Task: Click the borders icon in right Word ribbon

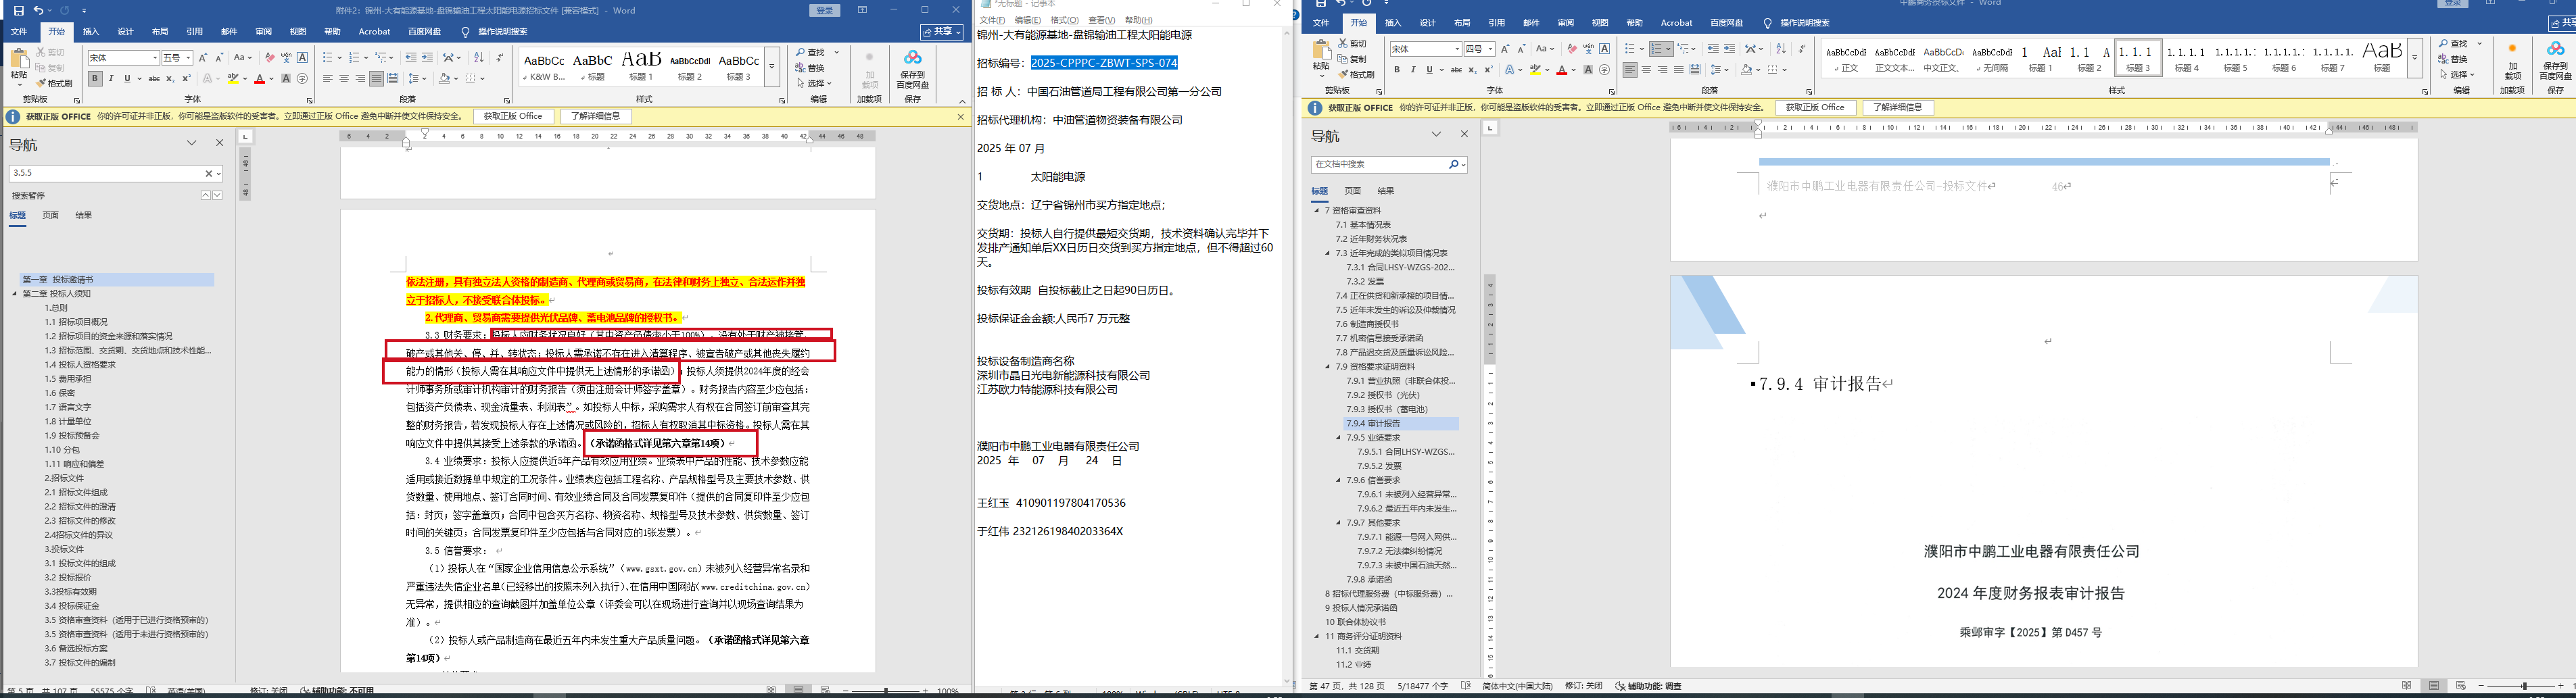Action: (x=1772, y=70)
